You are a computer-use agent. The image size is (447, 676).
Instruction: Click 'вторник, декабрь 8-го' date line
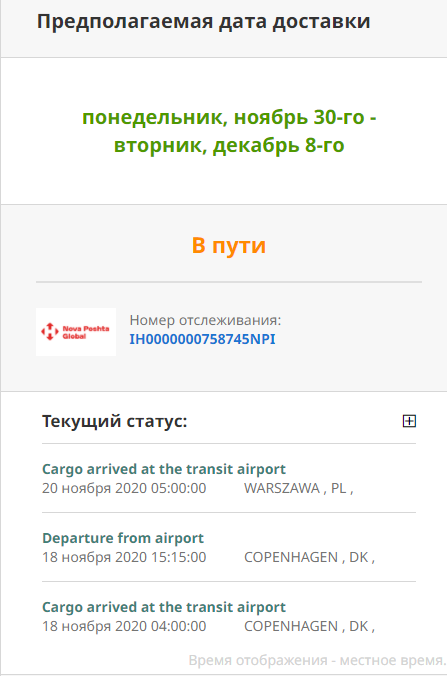pyautogui.click(x=229, y=145)
